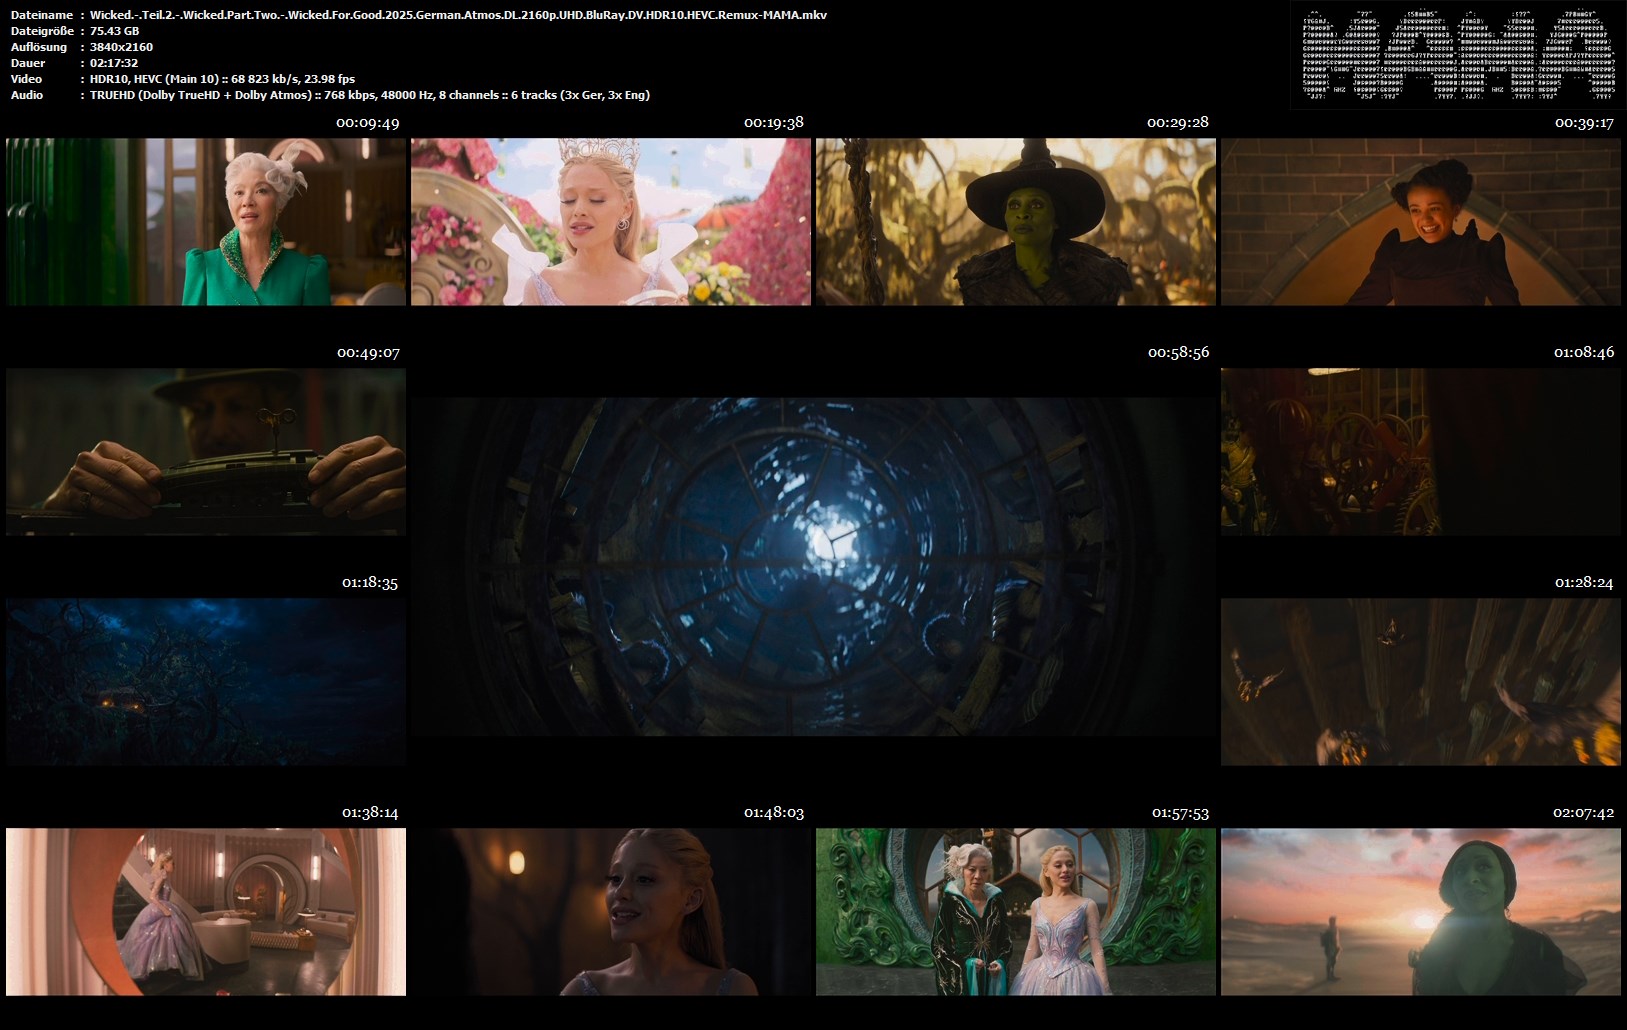
Task: Click the 00:58:56 timestamp label
Action: (x=1178, y=353)
